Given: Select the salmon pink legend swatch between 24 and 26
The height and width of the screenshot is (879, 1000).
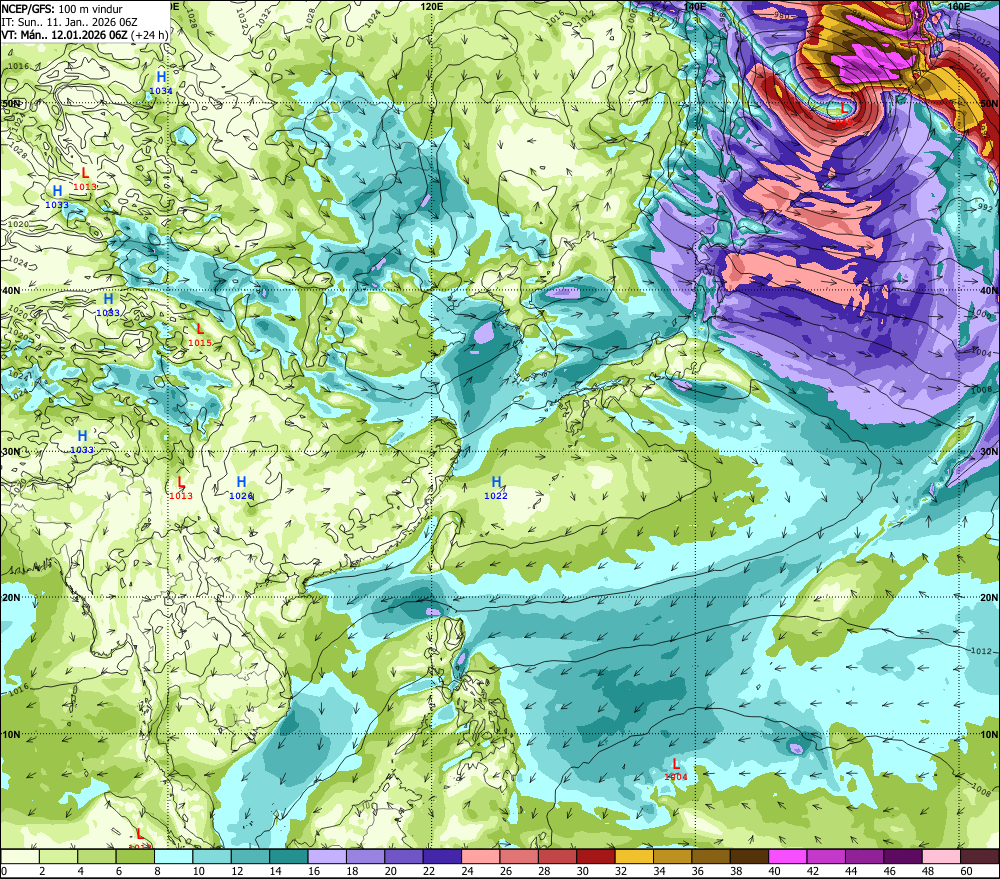Looking at the screenshot, I should 480,857.
